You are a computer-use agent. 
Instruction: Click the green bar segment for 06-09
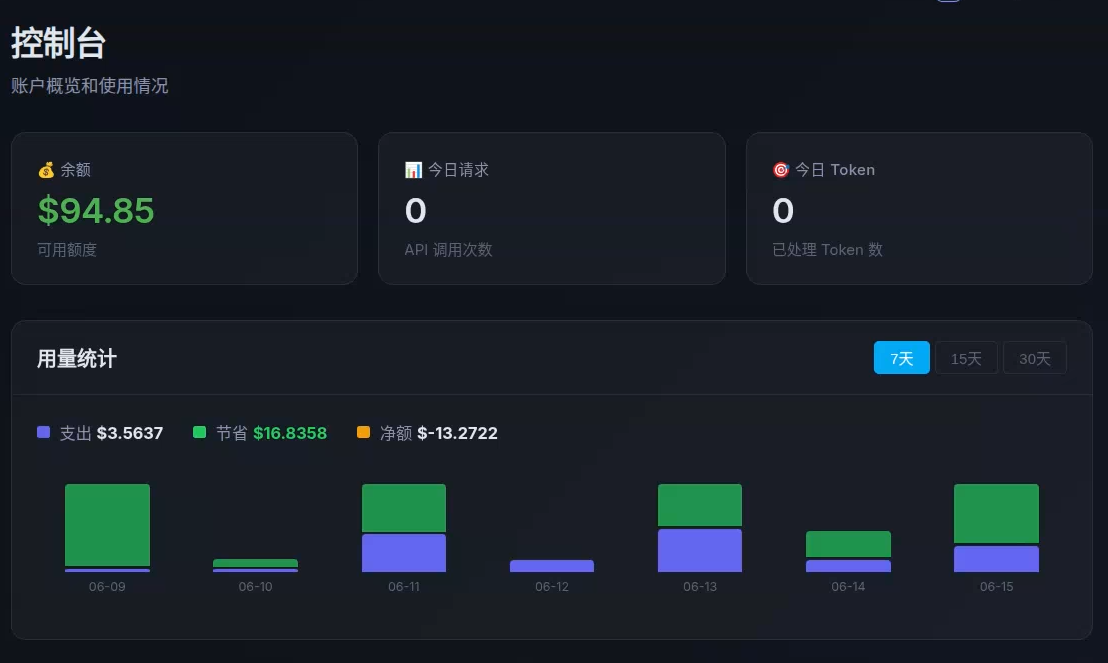pos(107,525)
